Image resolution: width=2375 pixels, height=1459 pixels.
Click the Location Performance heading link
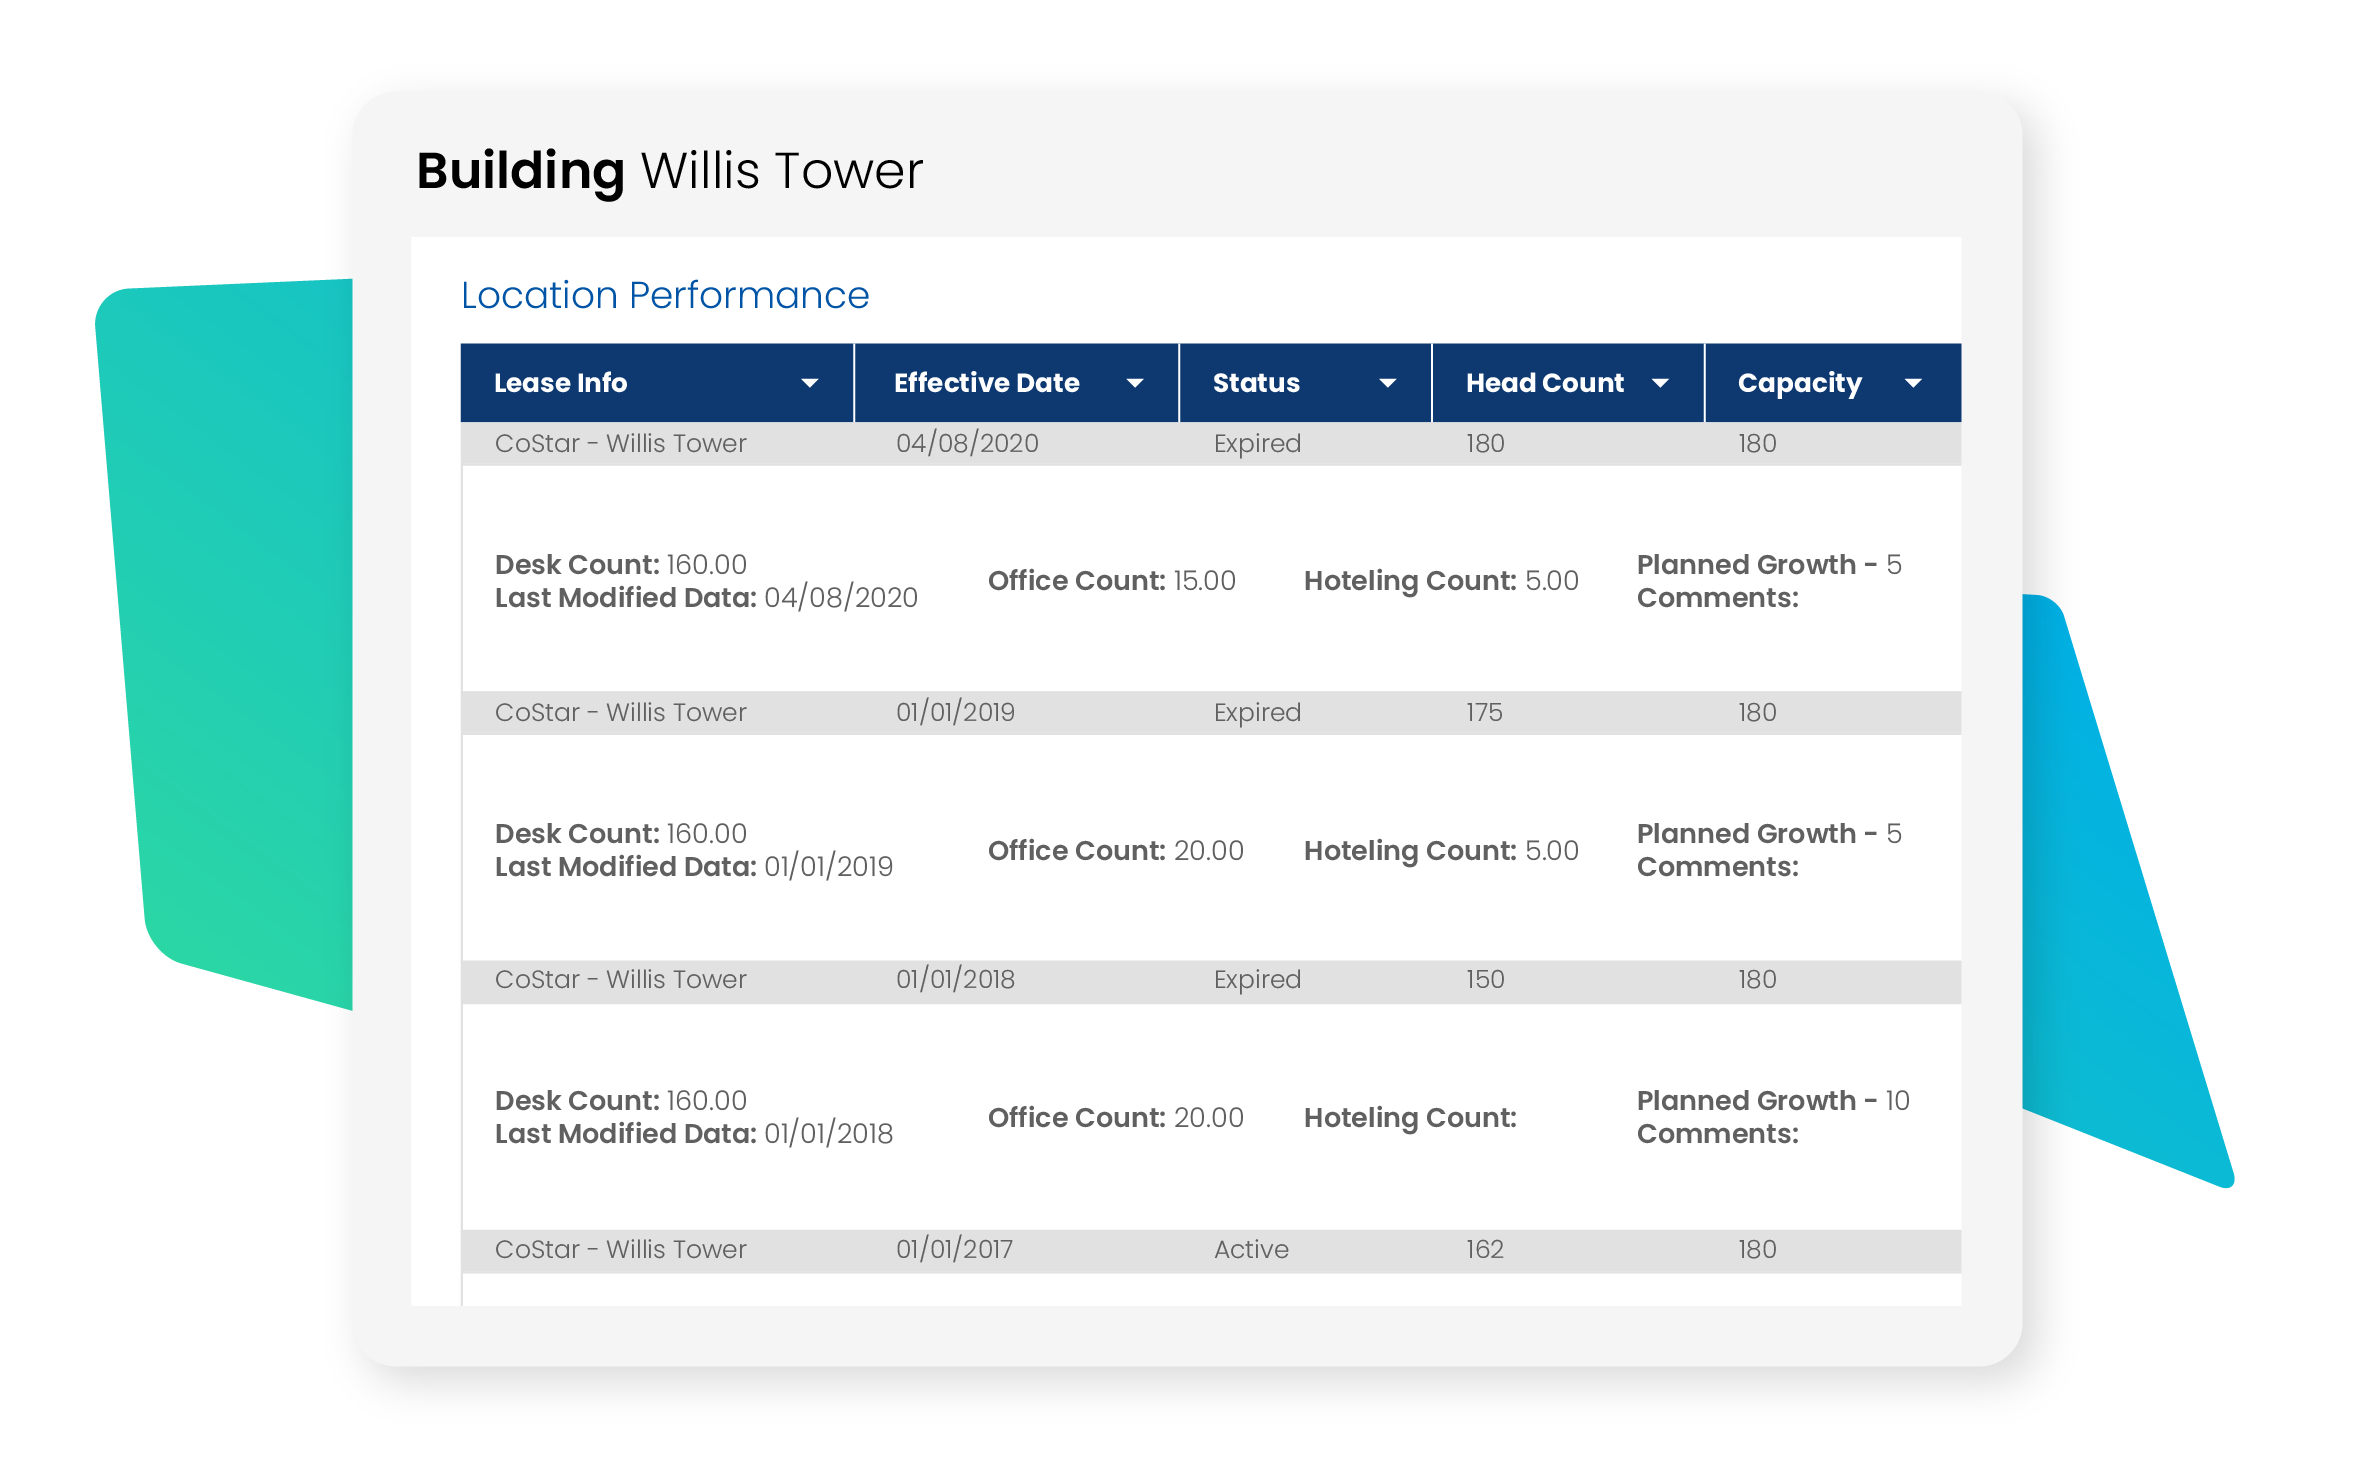664,294
